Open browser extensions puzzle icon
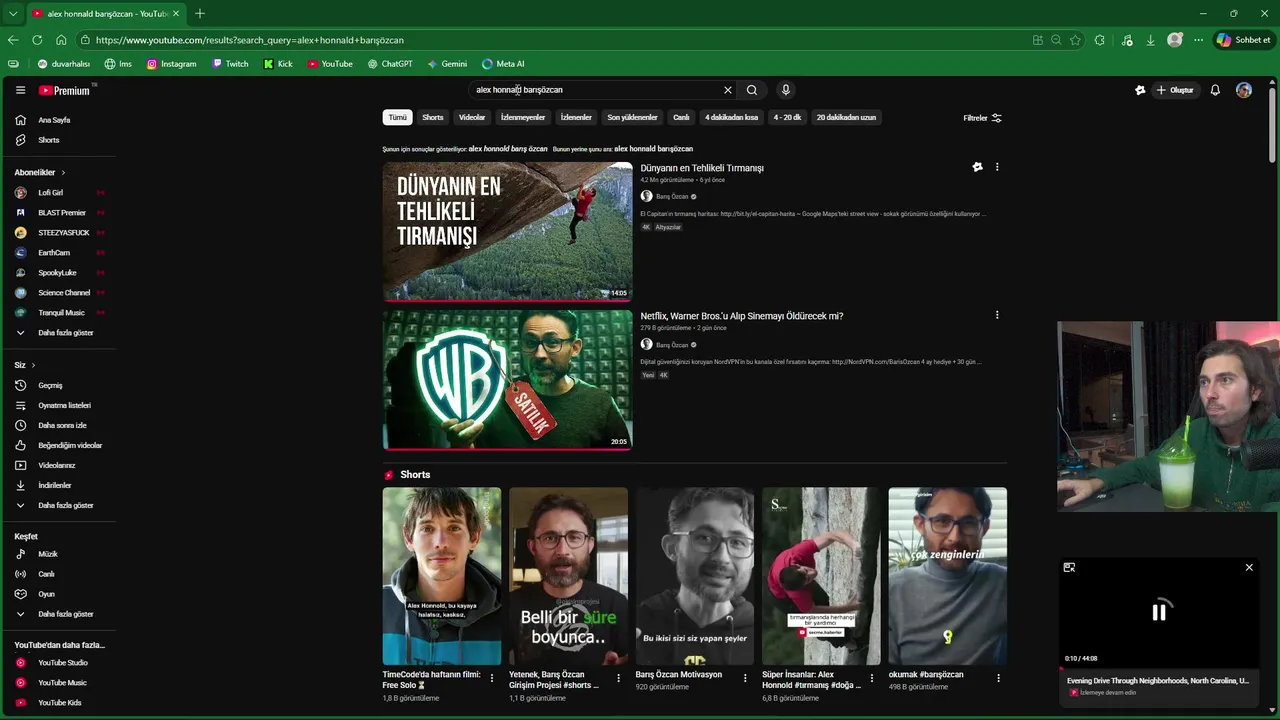 click(1100, 40)
